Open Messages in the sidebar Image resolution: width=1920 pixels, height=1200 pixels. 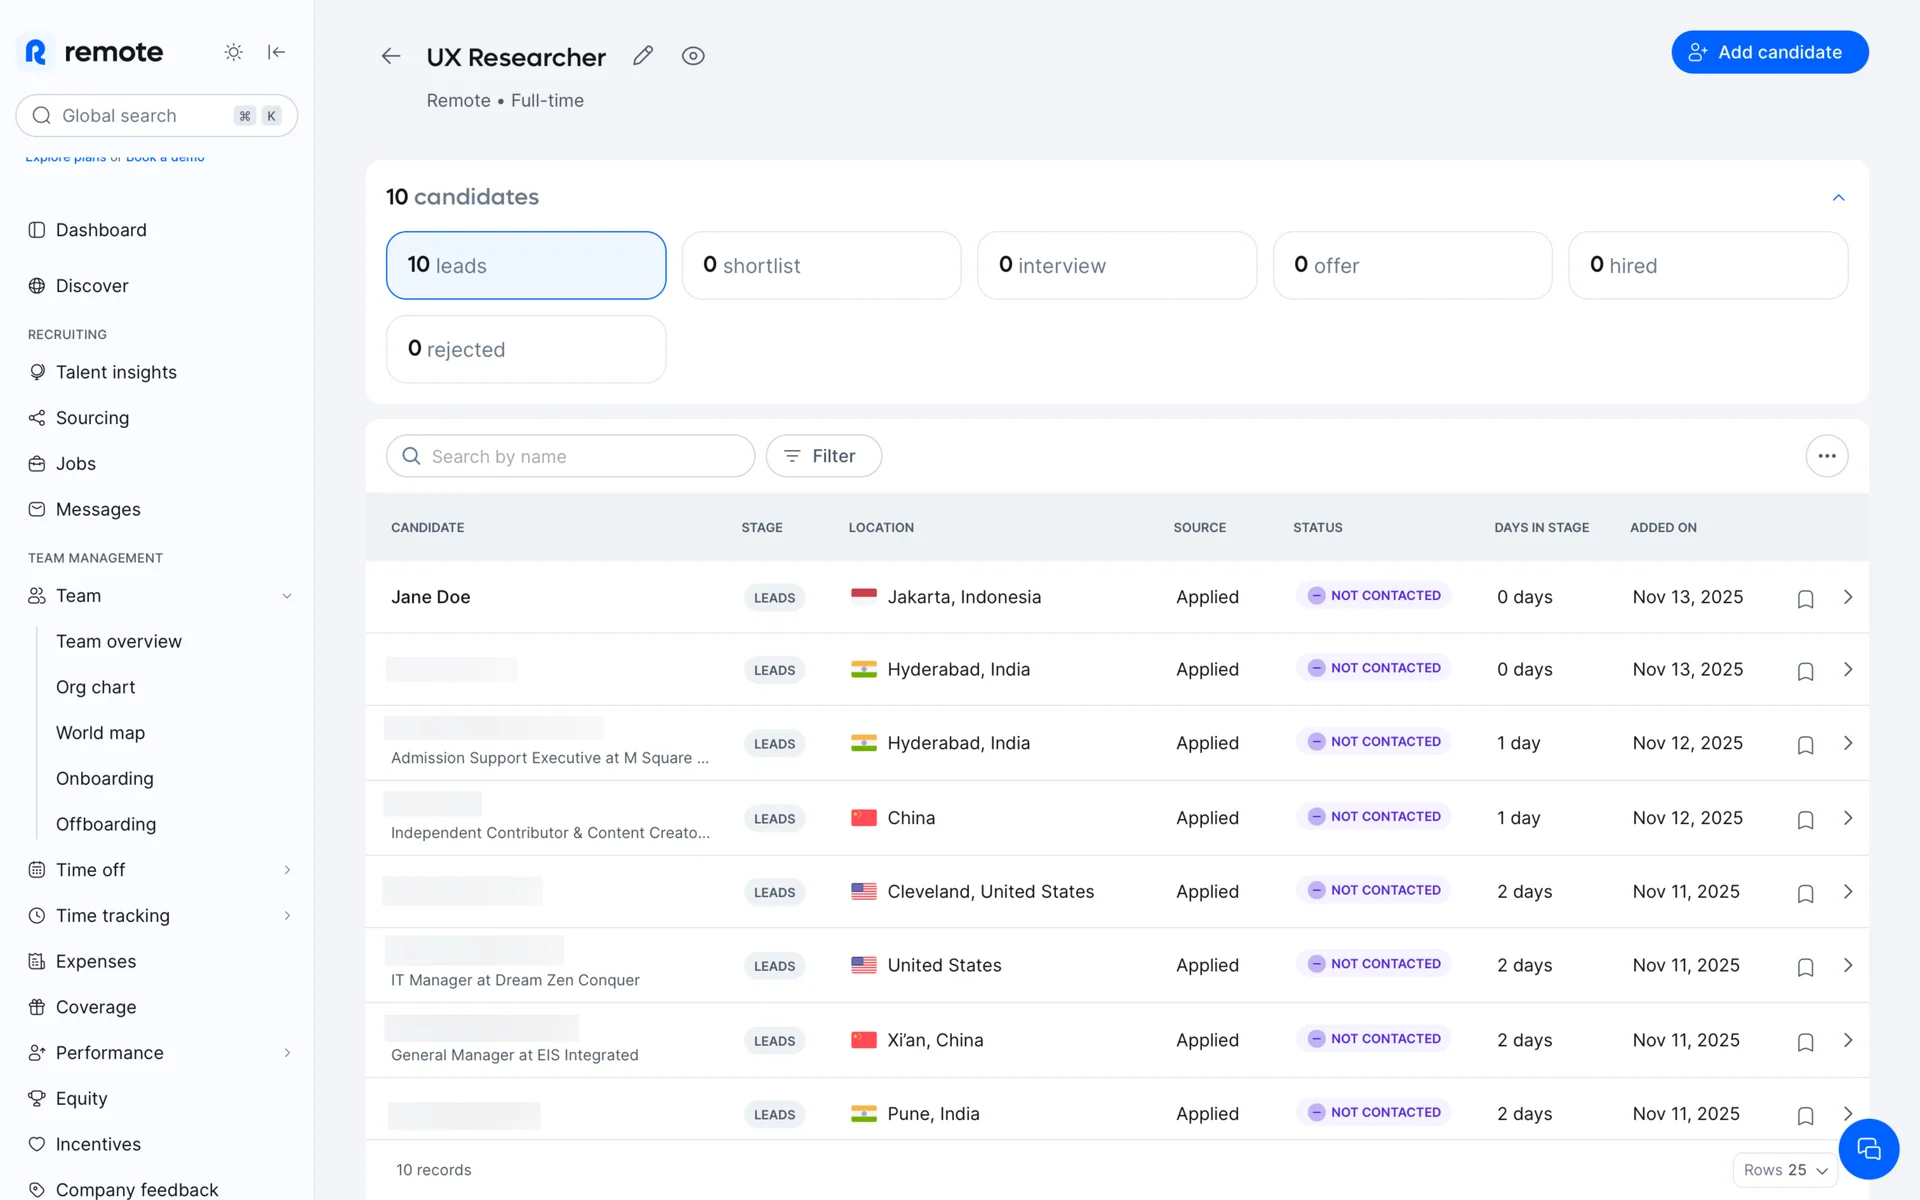pos(98,510)
